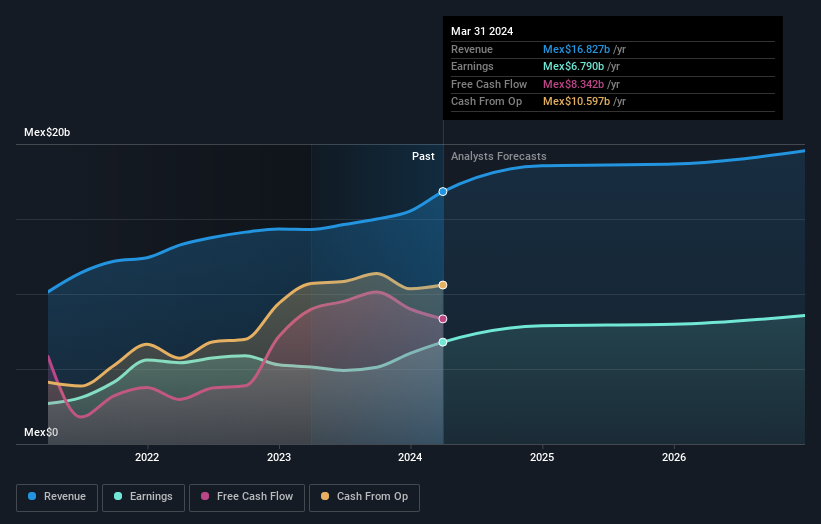Click the Cash From Op label in tooltip
821x524 pixels.
486,102
